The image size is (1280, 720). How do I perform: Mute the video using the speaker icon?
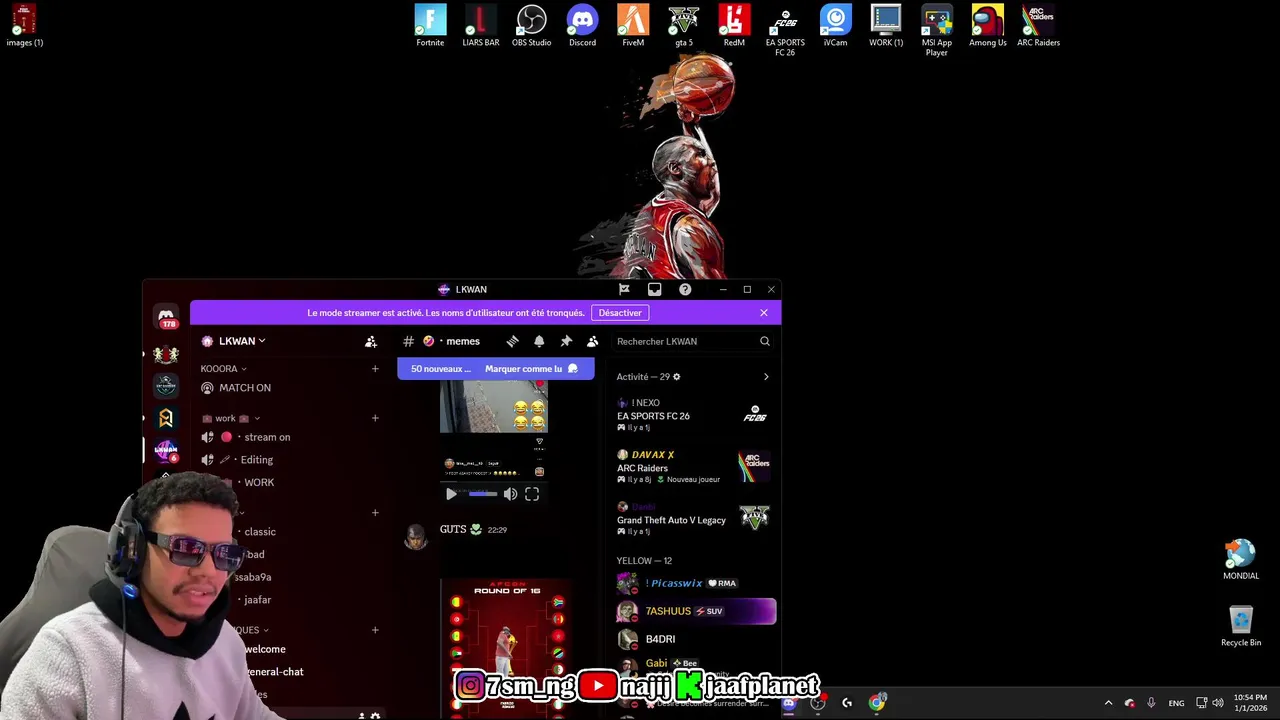510,494
